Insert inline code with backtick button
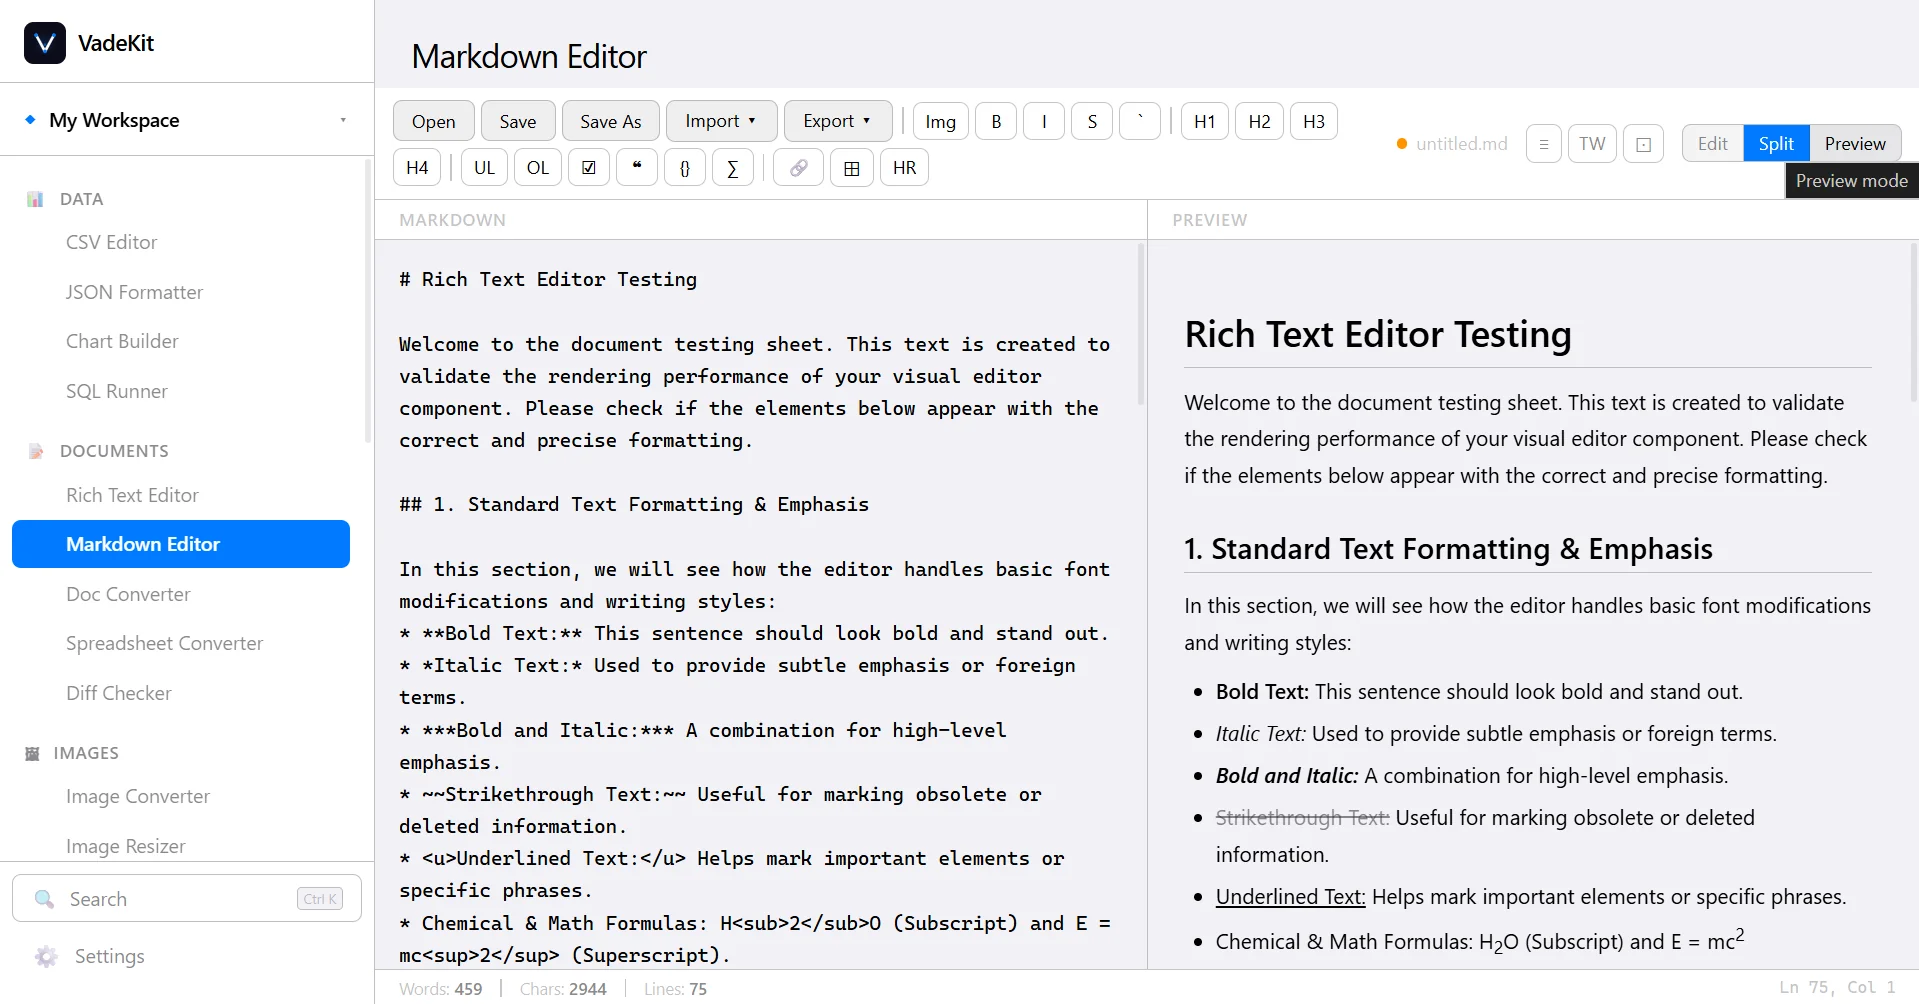 (1140, 121)
